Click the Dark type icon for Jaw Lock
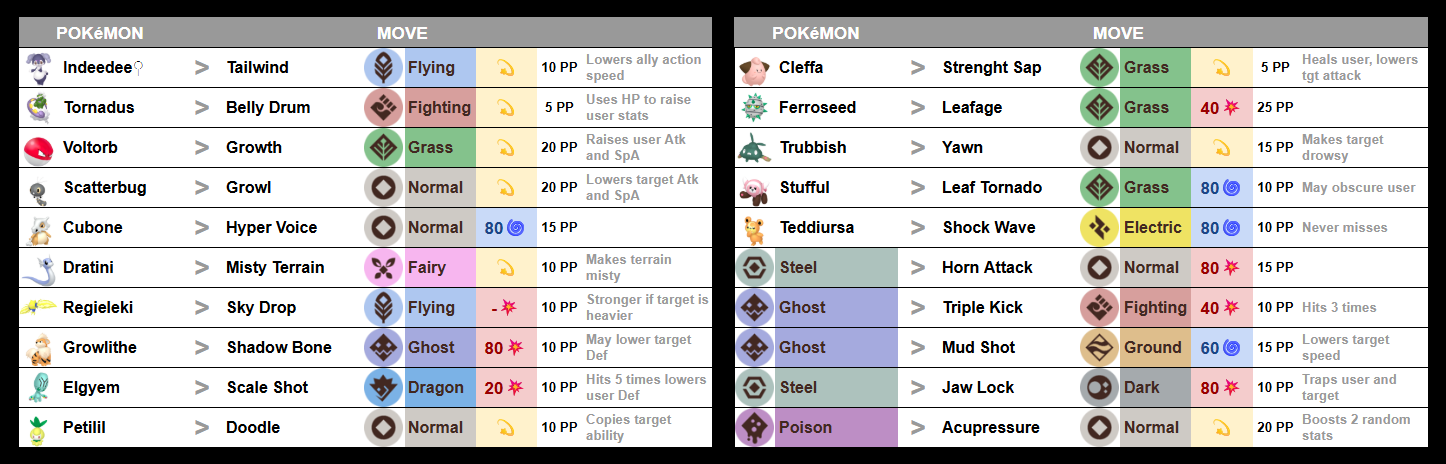This screenshot has width=1446, height=464. [x=1100, y=388]
